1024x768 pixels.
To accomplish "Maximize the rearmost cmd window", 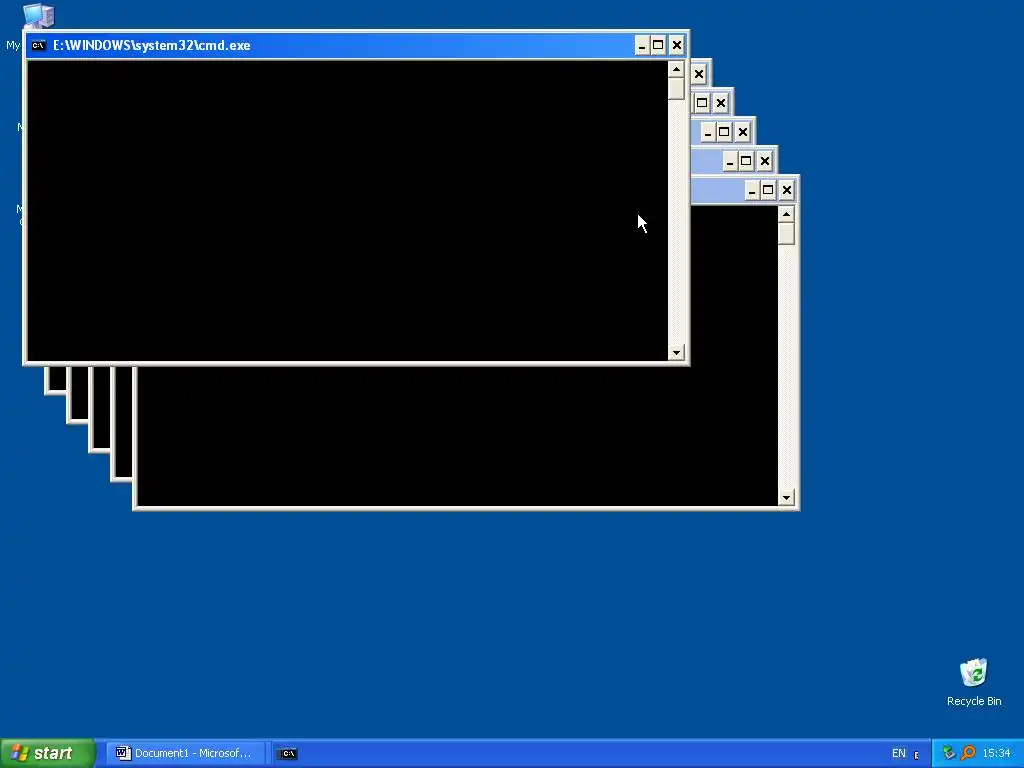I will click(769, 190).
